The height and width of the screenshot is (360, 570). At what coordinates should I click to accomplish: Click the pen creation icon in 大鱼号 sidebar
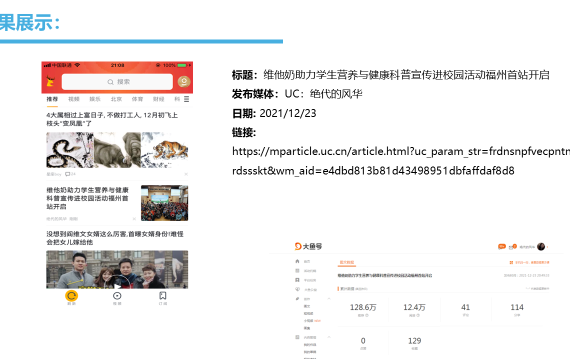(297, 299)
